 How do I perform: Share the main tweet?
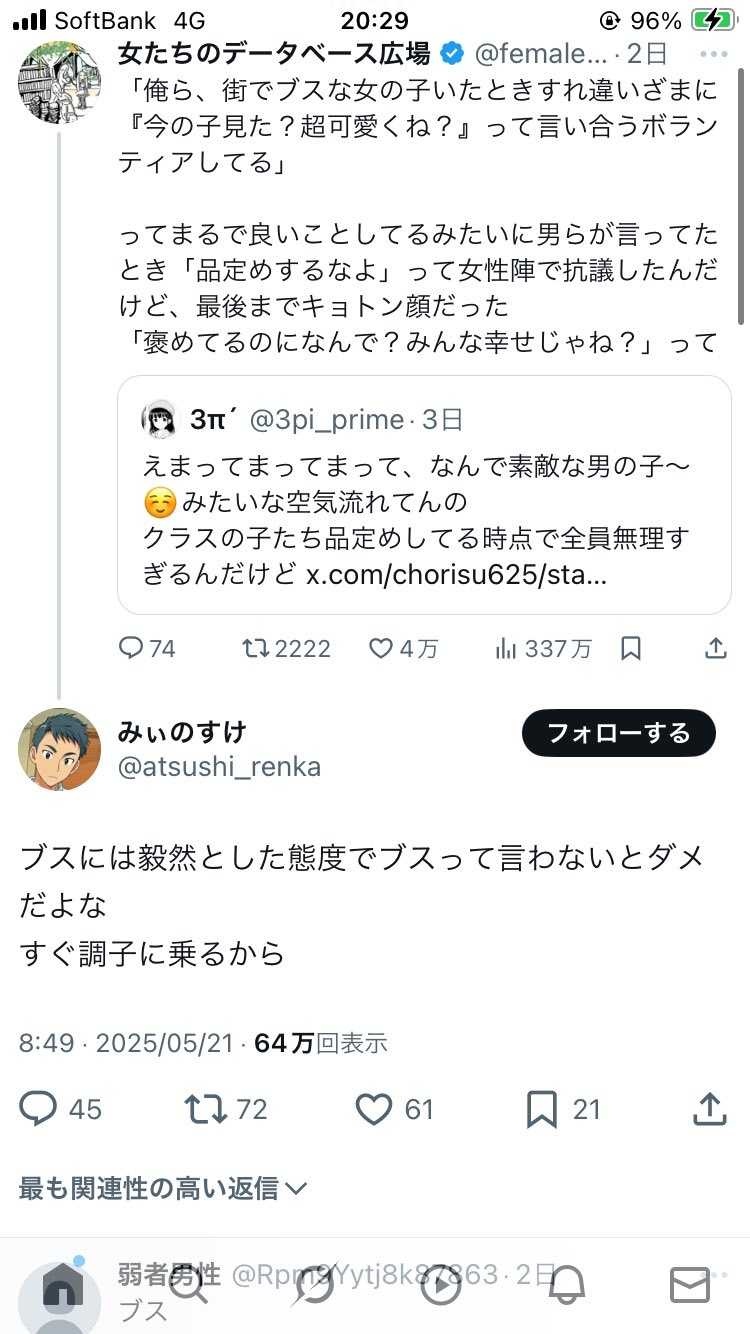pos(709,1108)
